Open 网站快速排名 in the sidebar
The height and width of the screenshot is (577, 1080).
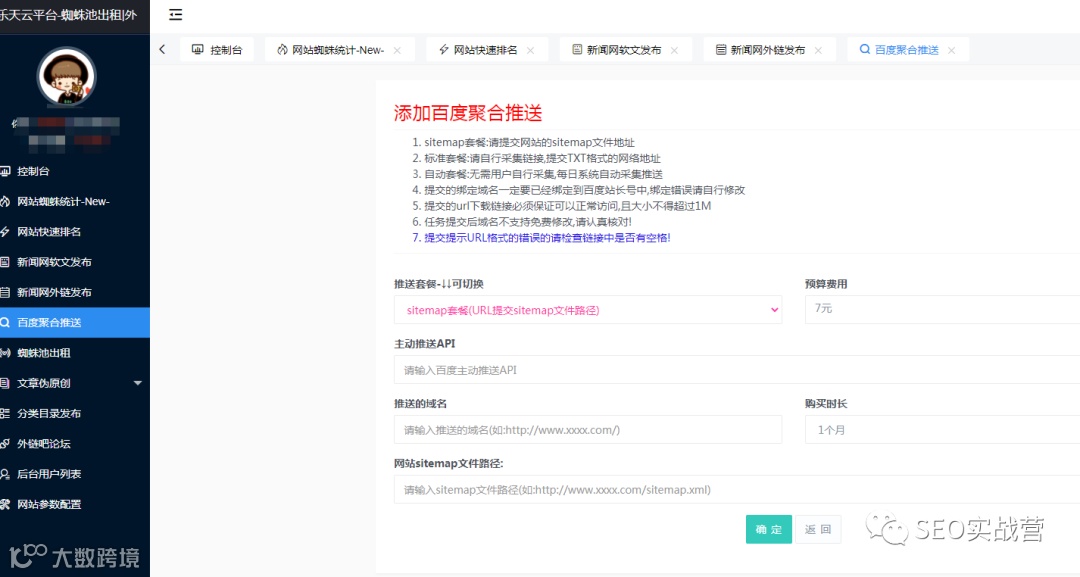74,232
